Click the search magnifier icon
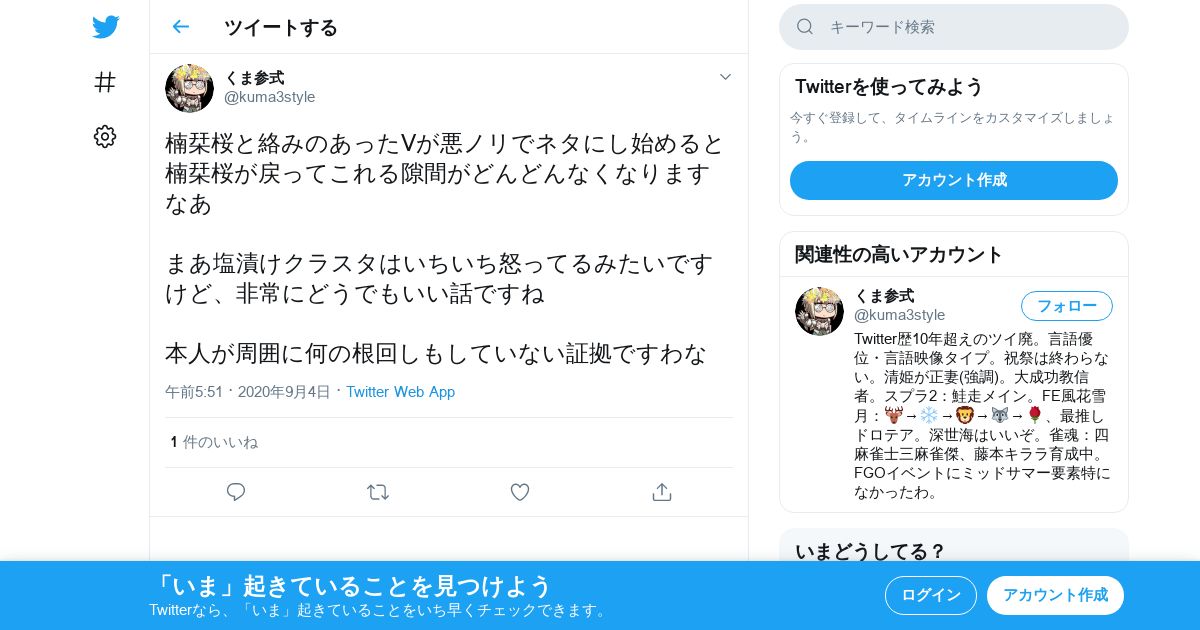 pos(805,27)
